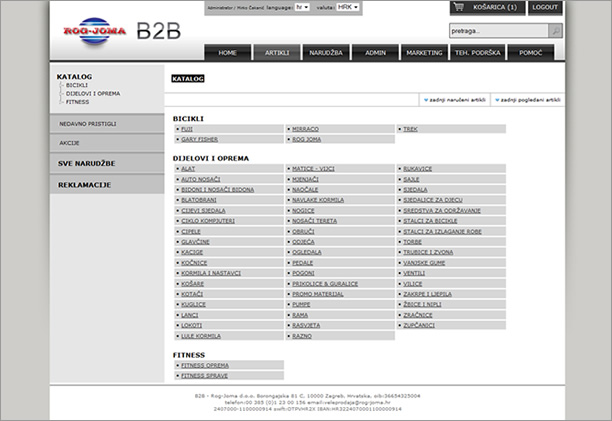Open the MARKETING menu item
This screenshot has height=421, width=612.
(x=424, y=52)
